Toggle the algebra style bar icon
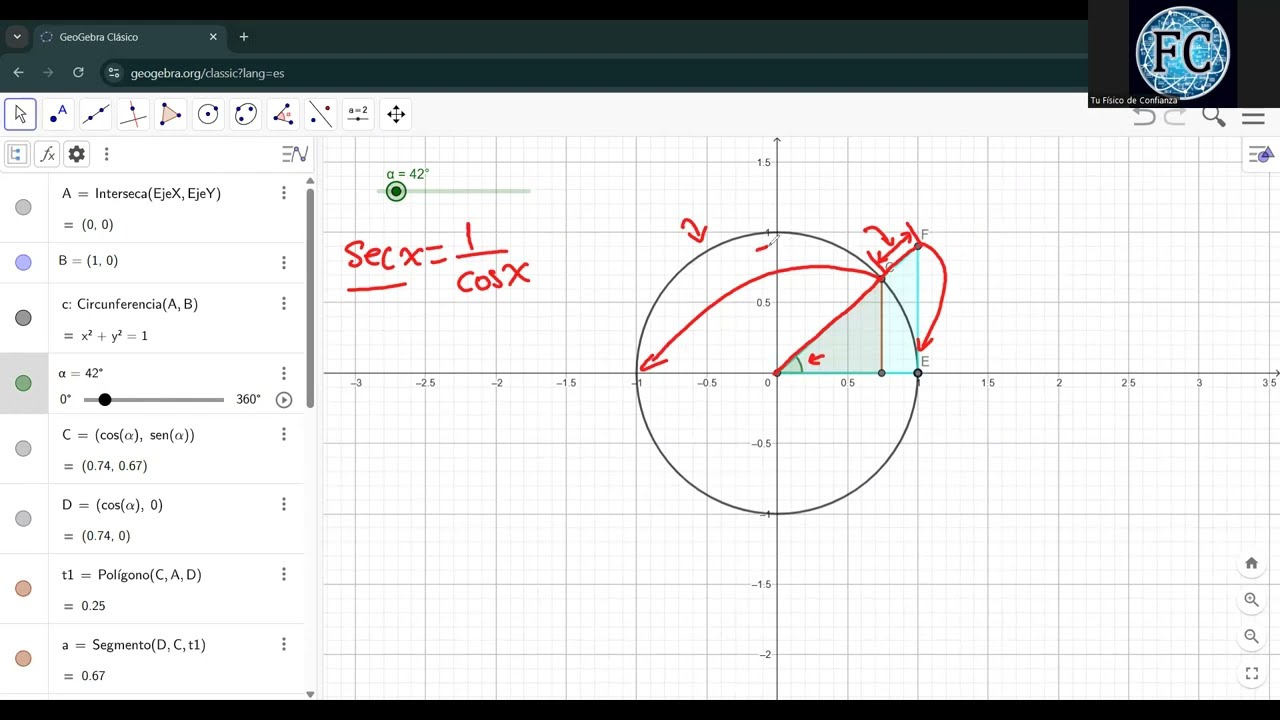Screen dimensions: 1280x720 tap(295, 154)
